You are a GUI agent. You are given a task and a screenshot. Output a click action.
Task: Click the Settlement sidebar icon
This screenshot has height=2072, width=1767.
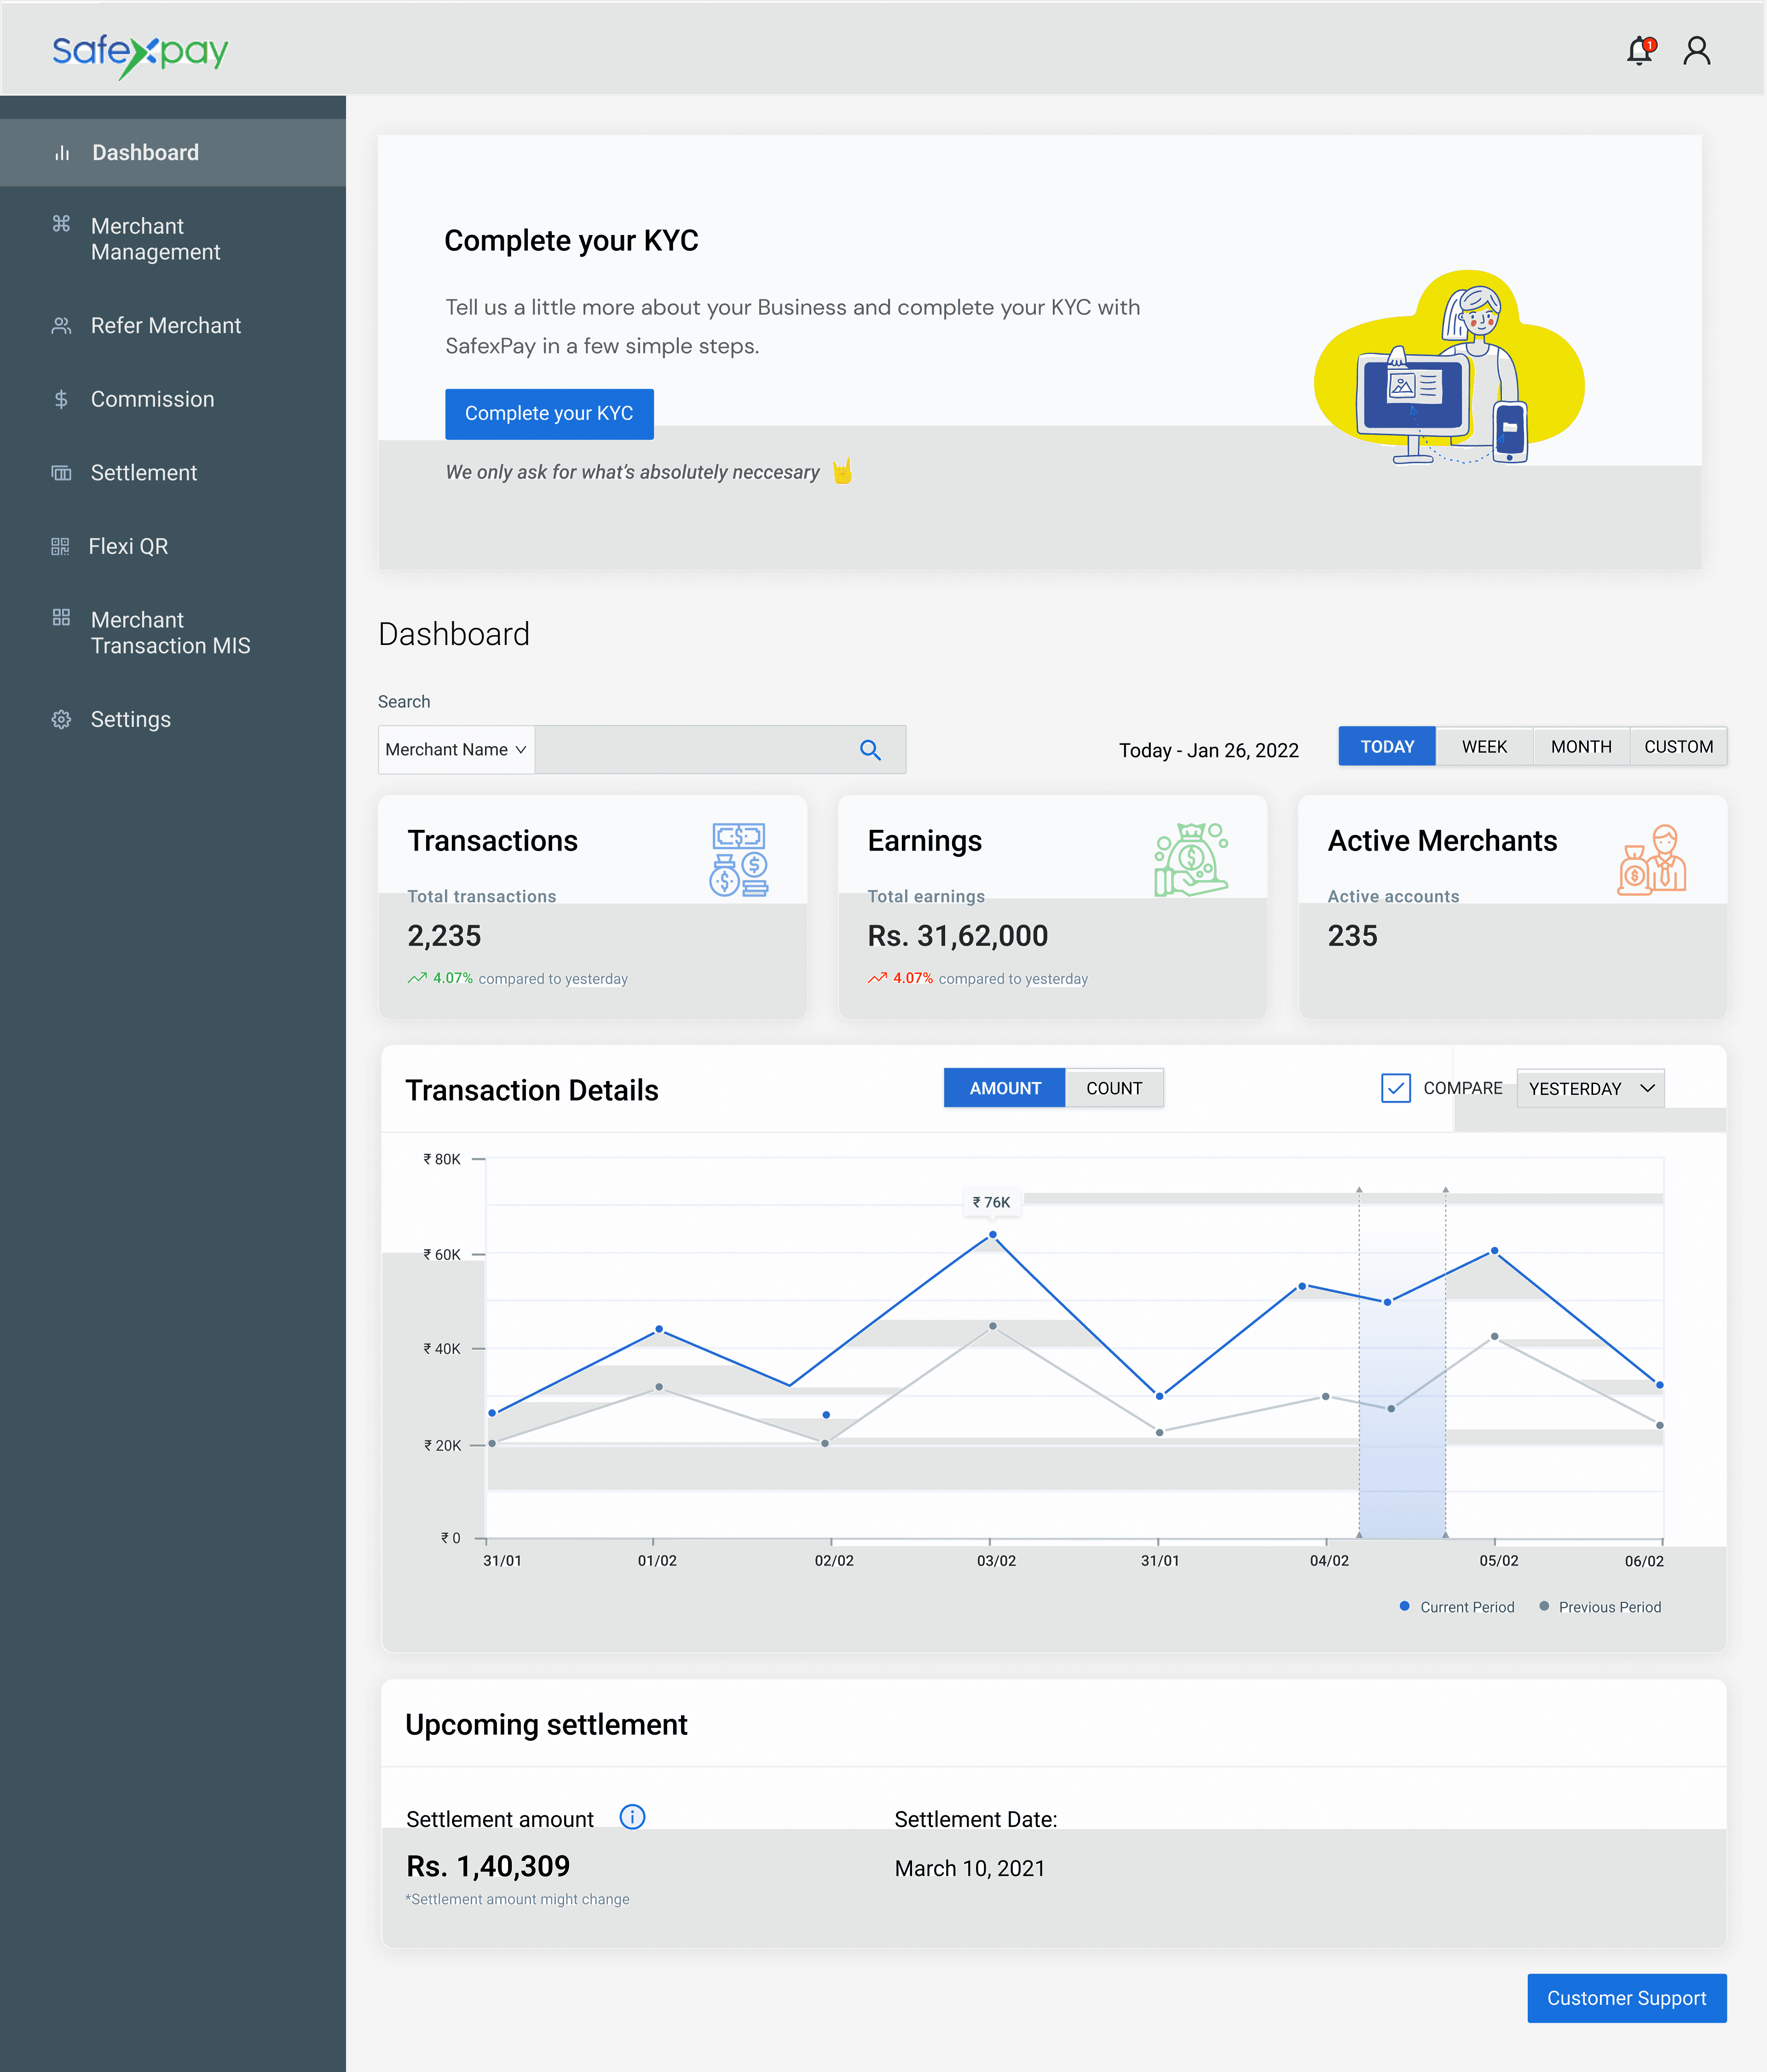61,473
